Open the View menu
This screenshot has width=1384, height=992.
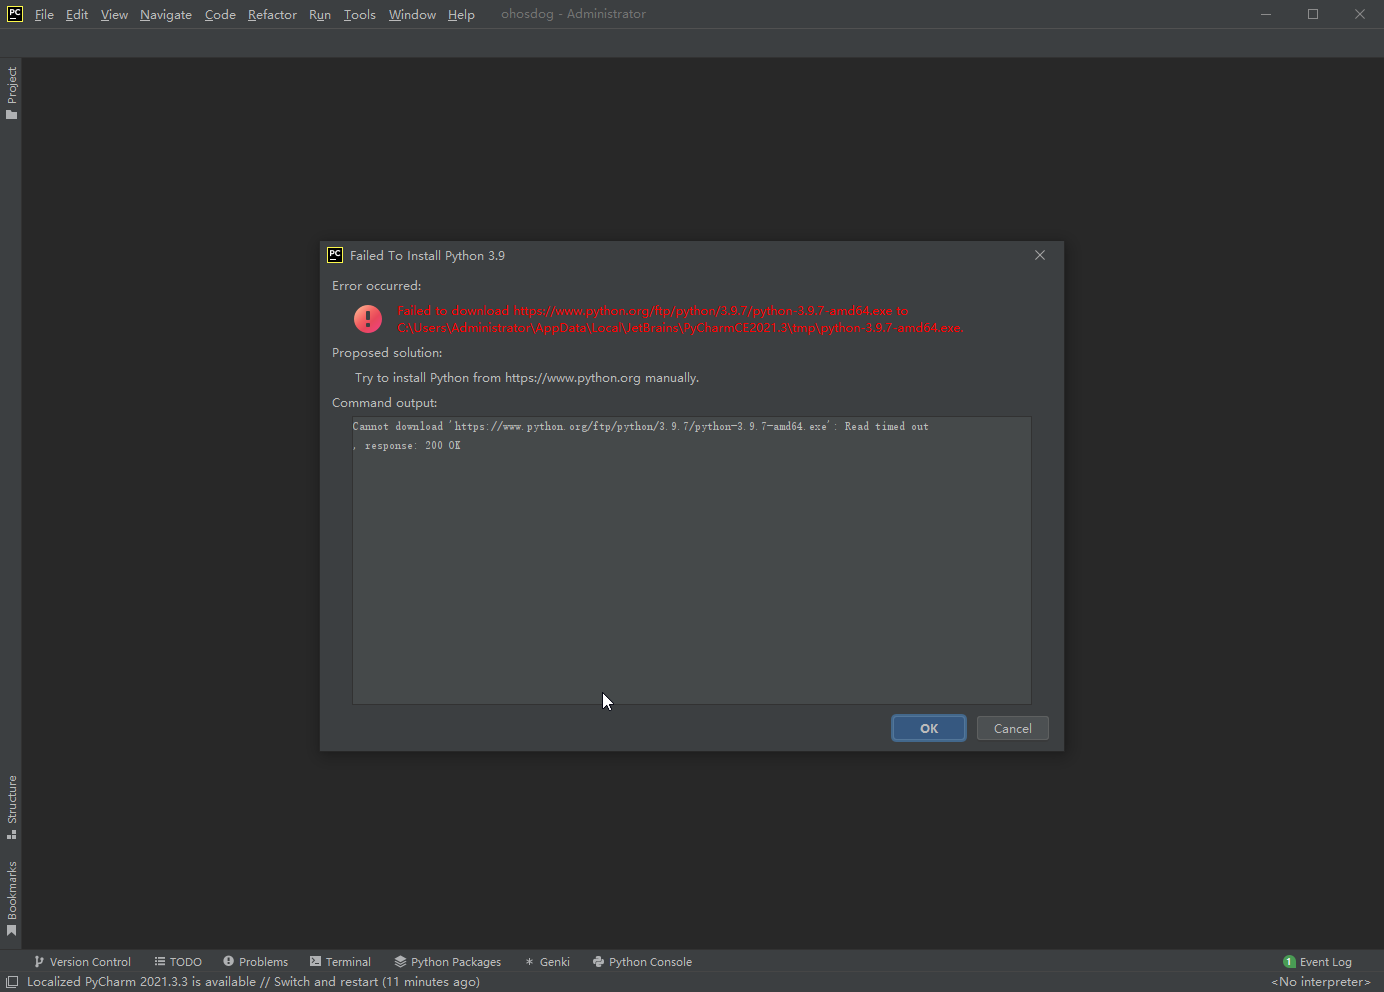[114, 14]
